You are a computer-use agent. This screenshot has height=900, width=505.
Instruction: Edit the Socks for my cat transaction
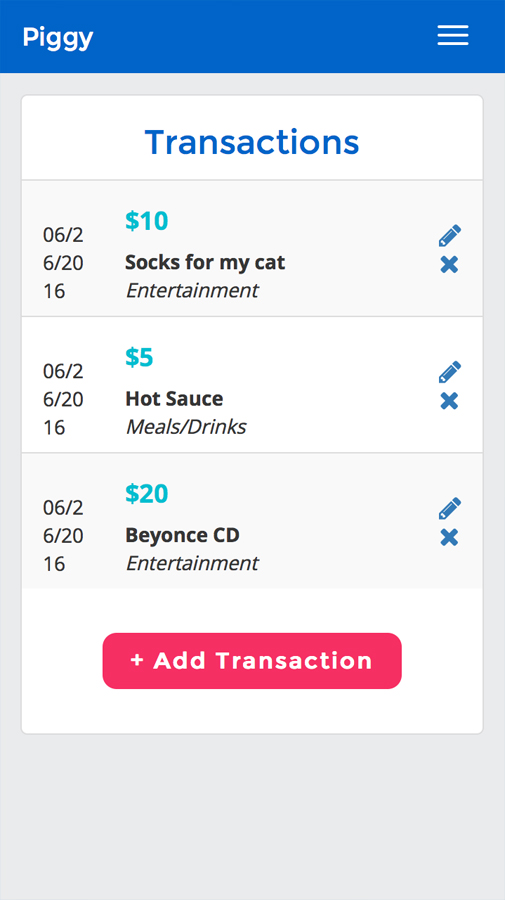point(450,236)
